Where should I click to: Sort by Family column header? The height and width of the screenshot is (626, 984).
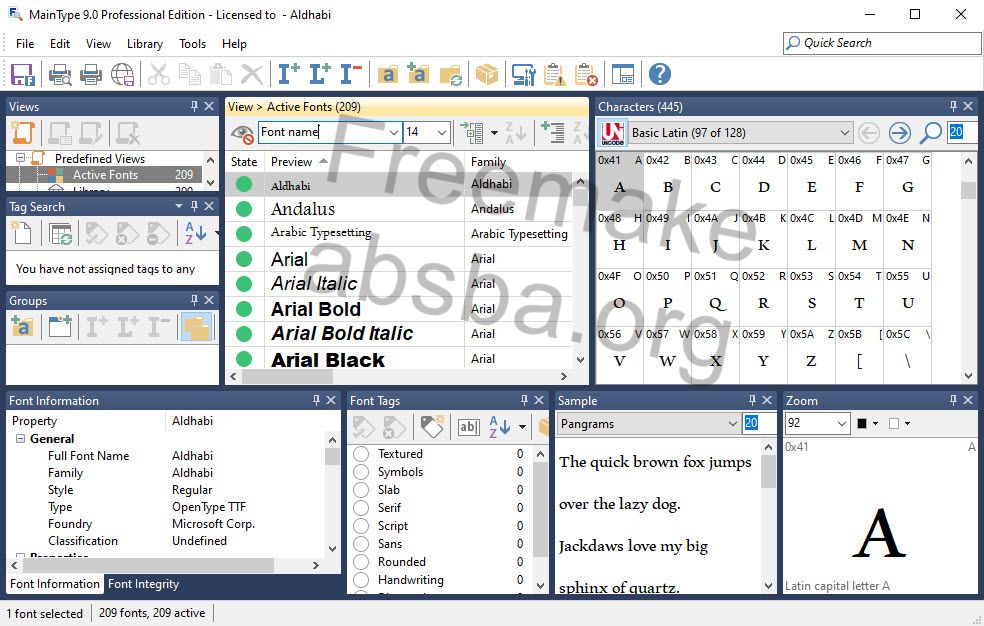(518, 162)
